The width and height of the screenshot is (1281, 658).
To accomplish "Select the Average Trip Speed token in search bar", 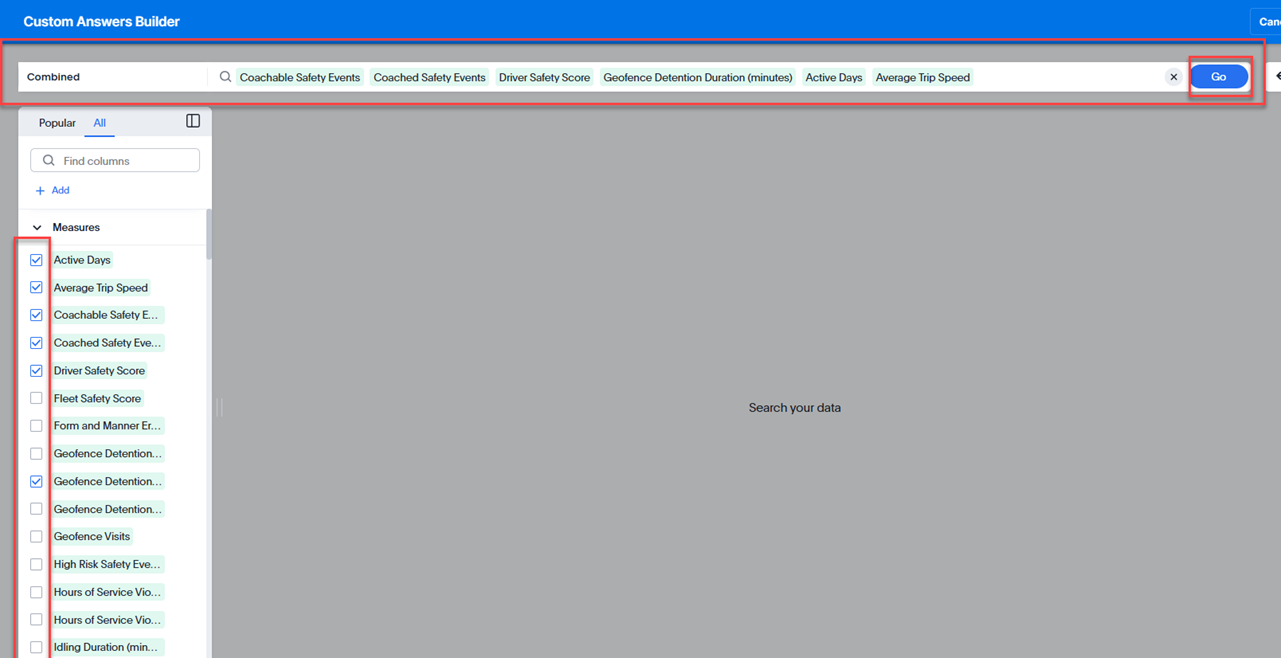I will point(922,77).
